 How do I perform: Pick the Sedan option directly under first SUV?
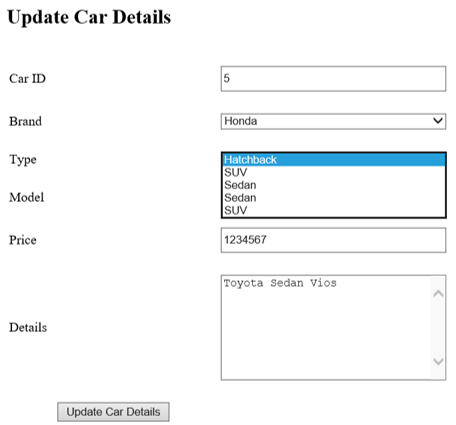click(334, 185)
